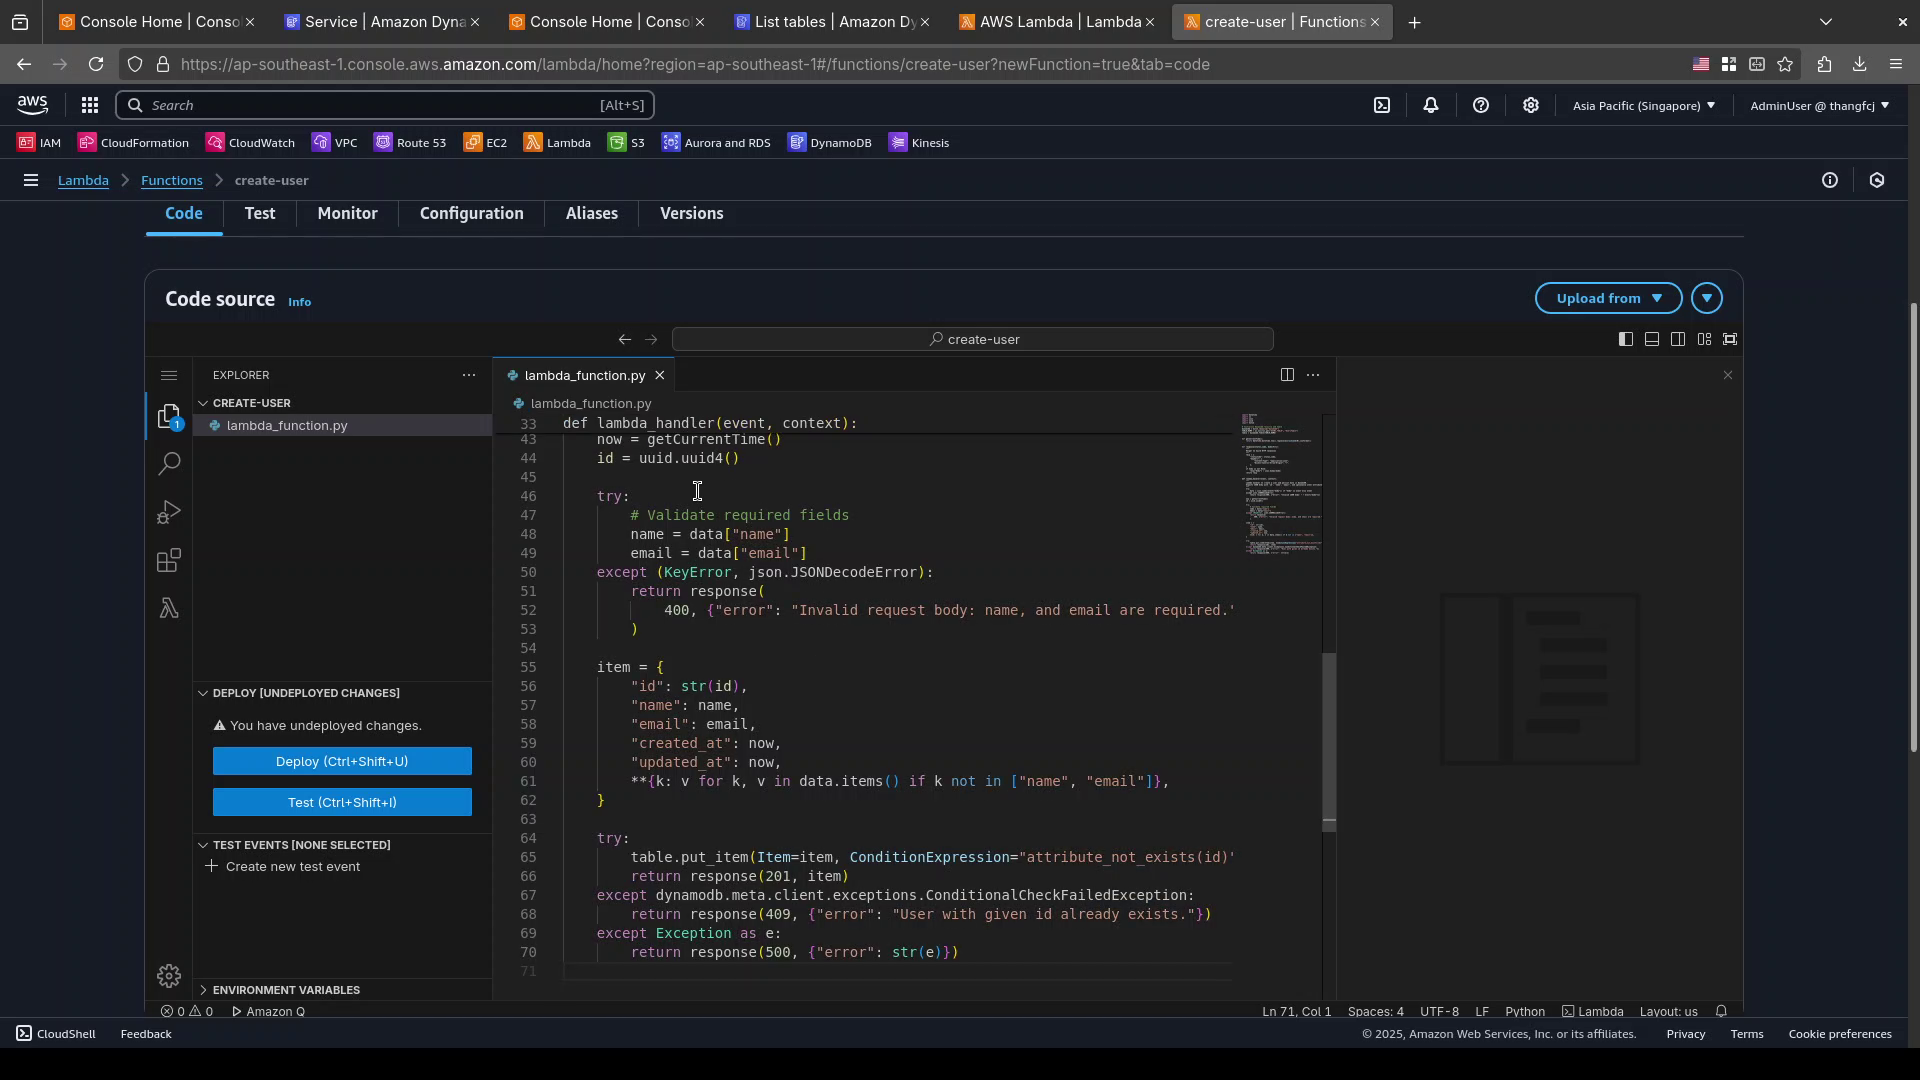Toggle the editor hamburger menu icon
Image resolution: width=1920 pixels, height=1080 pixels.
click(x=169, y=376)
